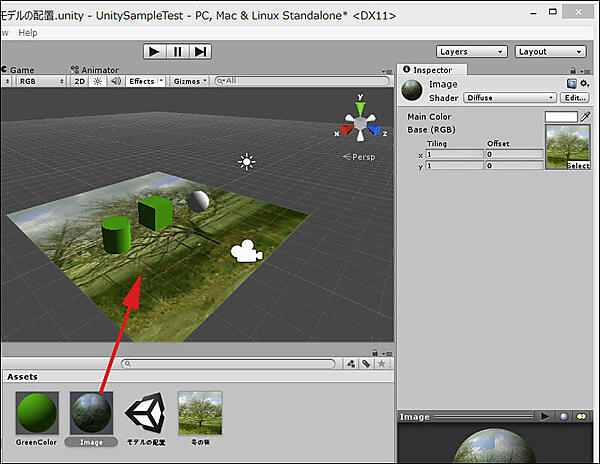Open the Help menu
Viewport: 600px width, 464px height.
28,33
